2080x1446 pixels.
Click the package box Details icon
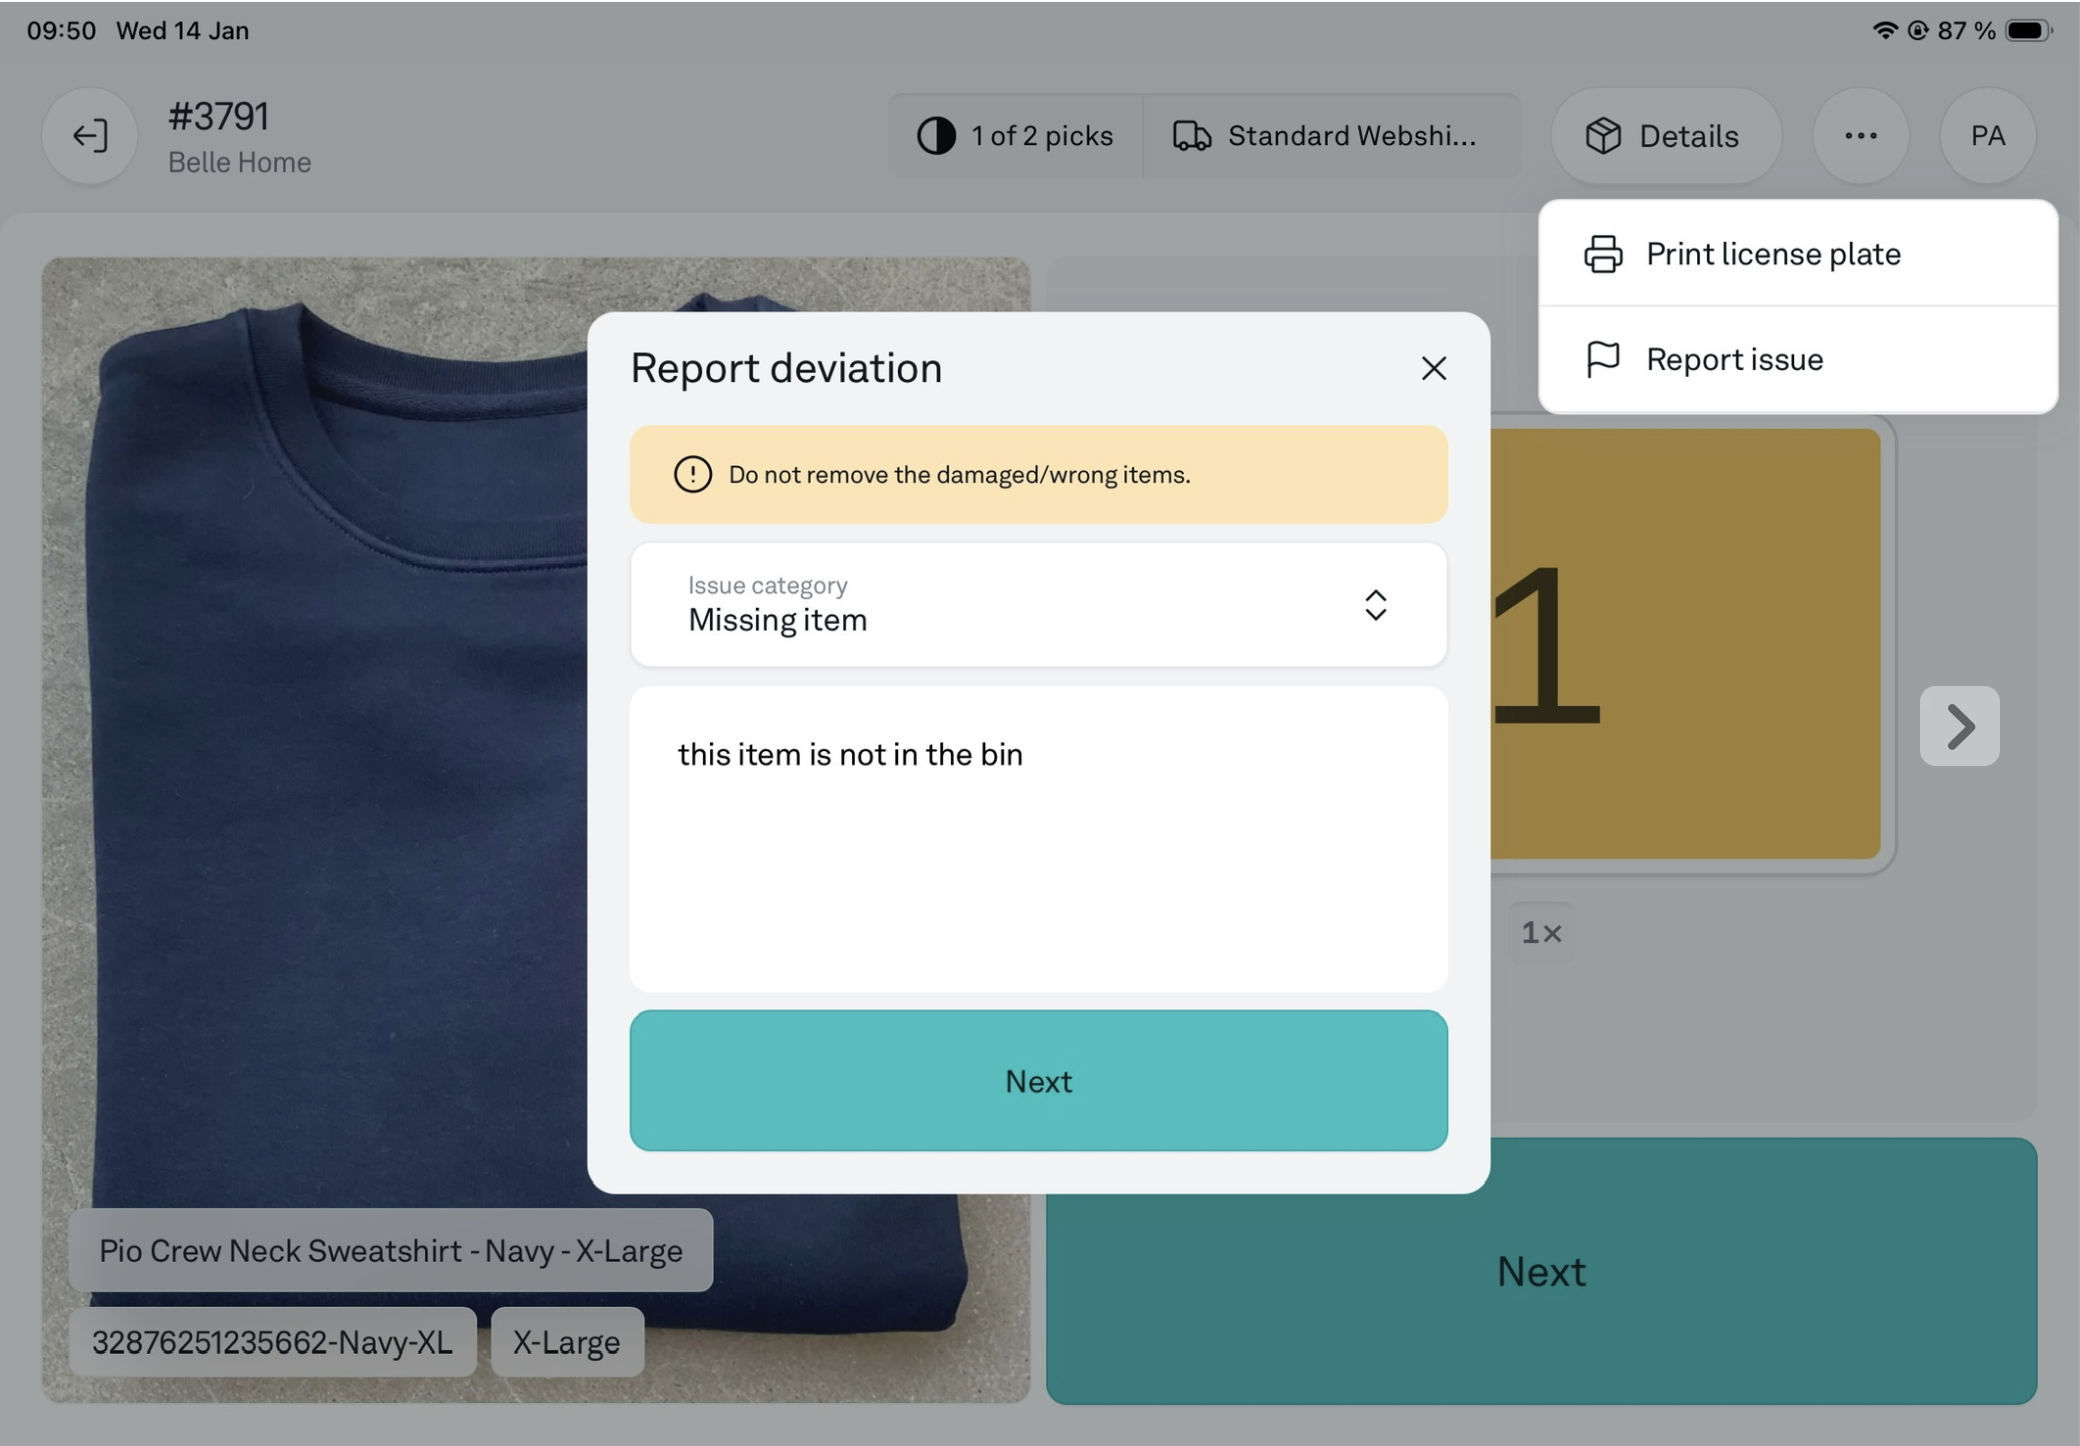point(1603,136)
